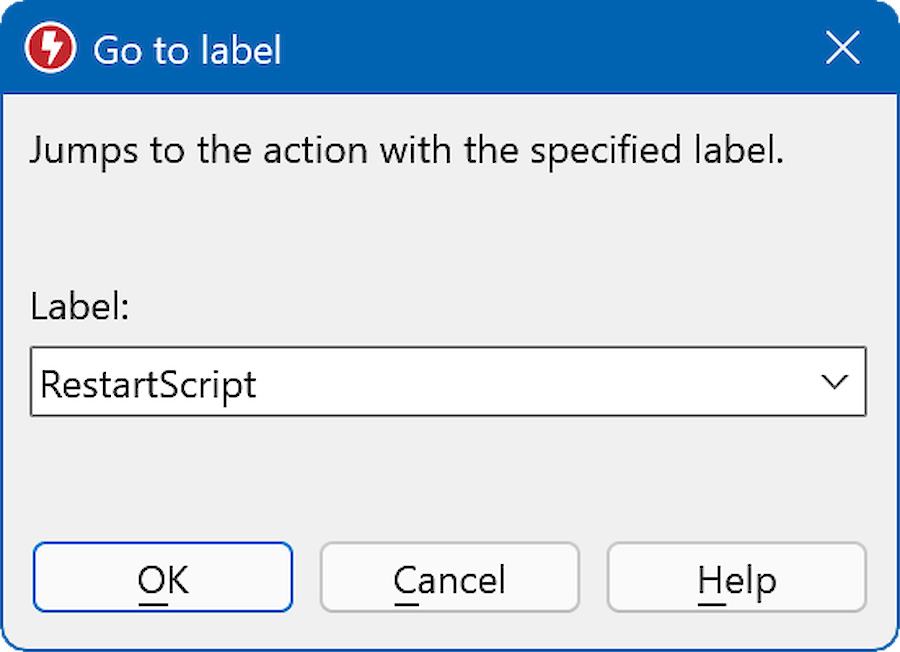The width and height of the screenshot is (900, 652).
Task: Click the word Cancel on middle button
Action: point(449,579)
